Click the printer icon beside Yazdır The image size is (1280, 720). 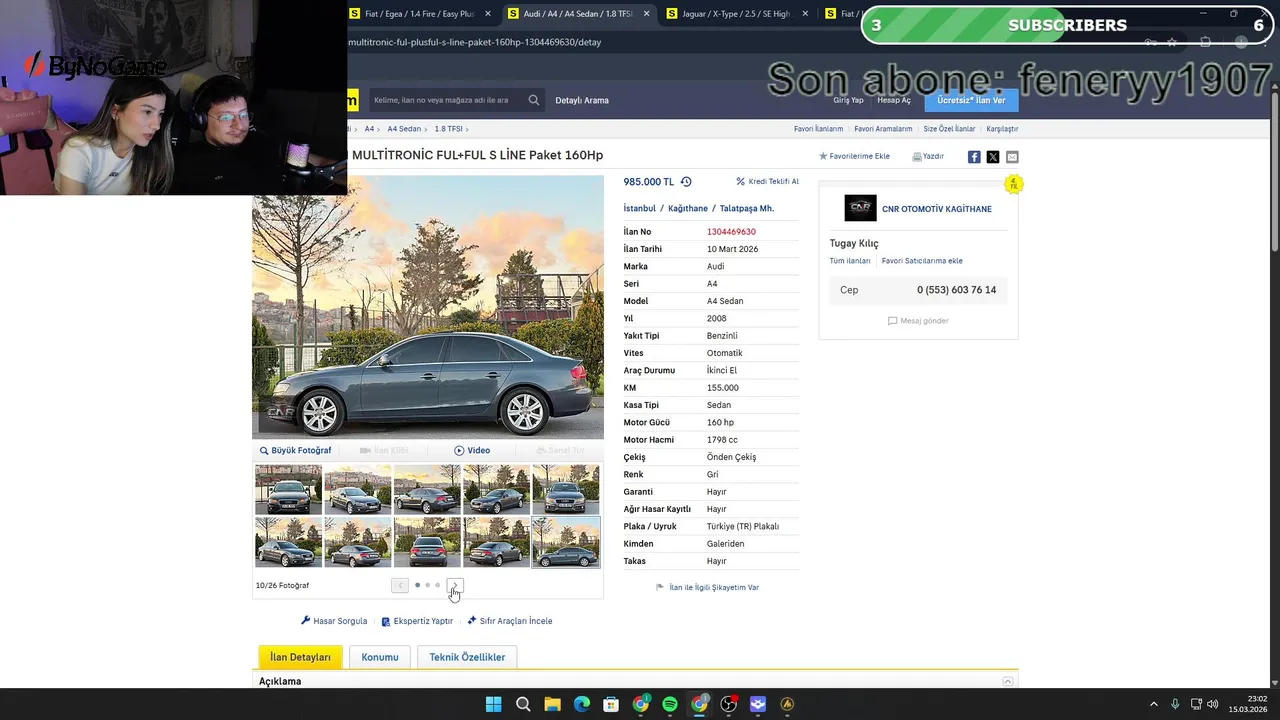[917, 156]
